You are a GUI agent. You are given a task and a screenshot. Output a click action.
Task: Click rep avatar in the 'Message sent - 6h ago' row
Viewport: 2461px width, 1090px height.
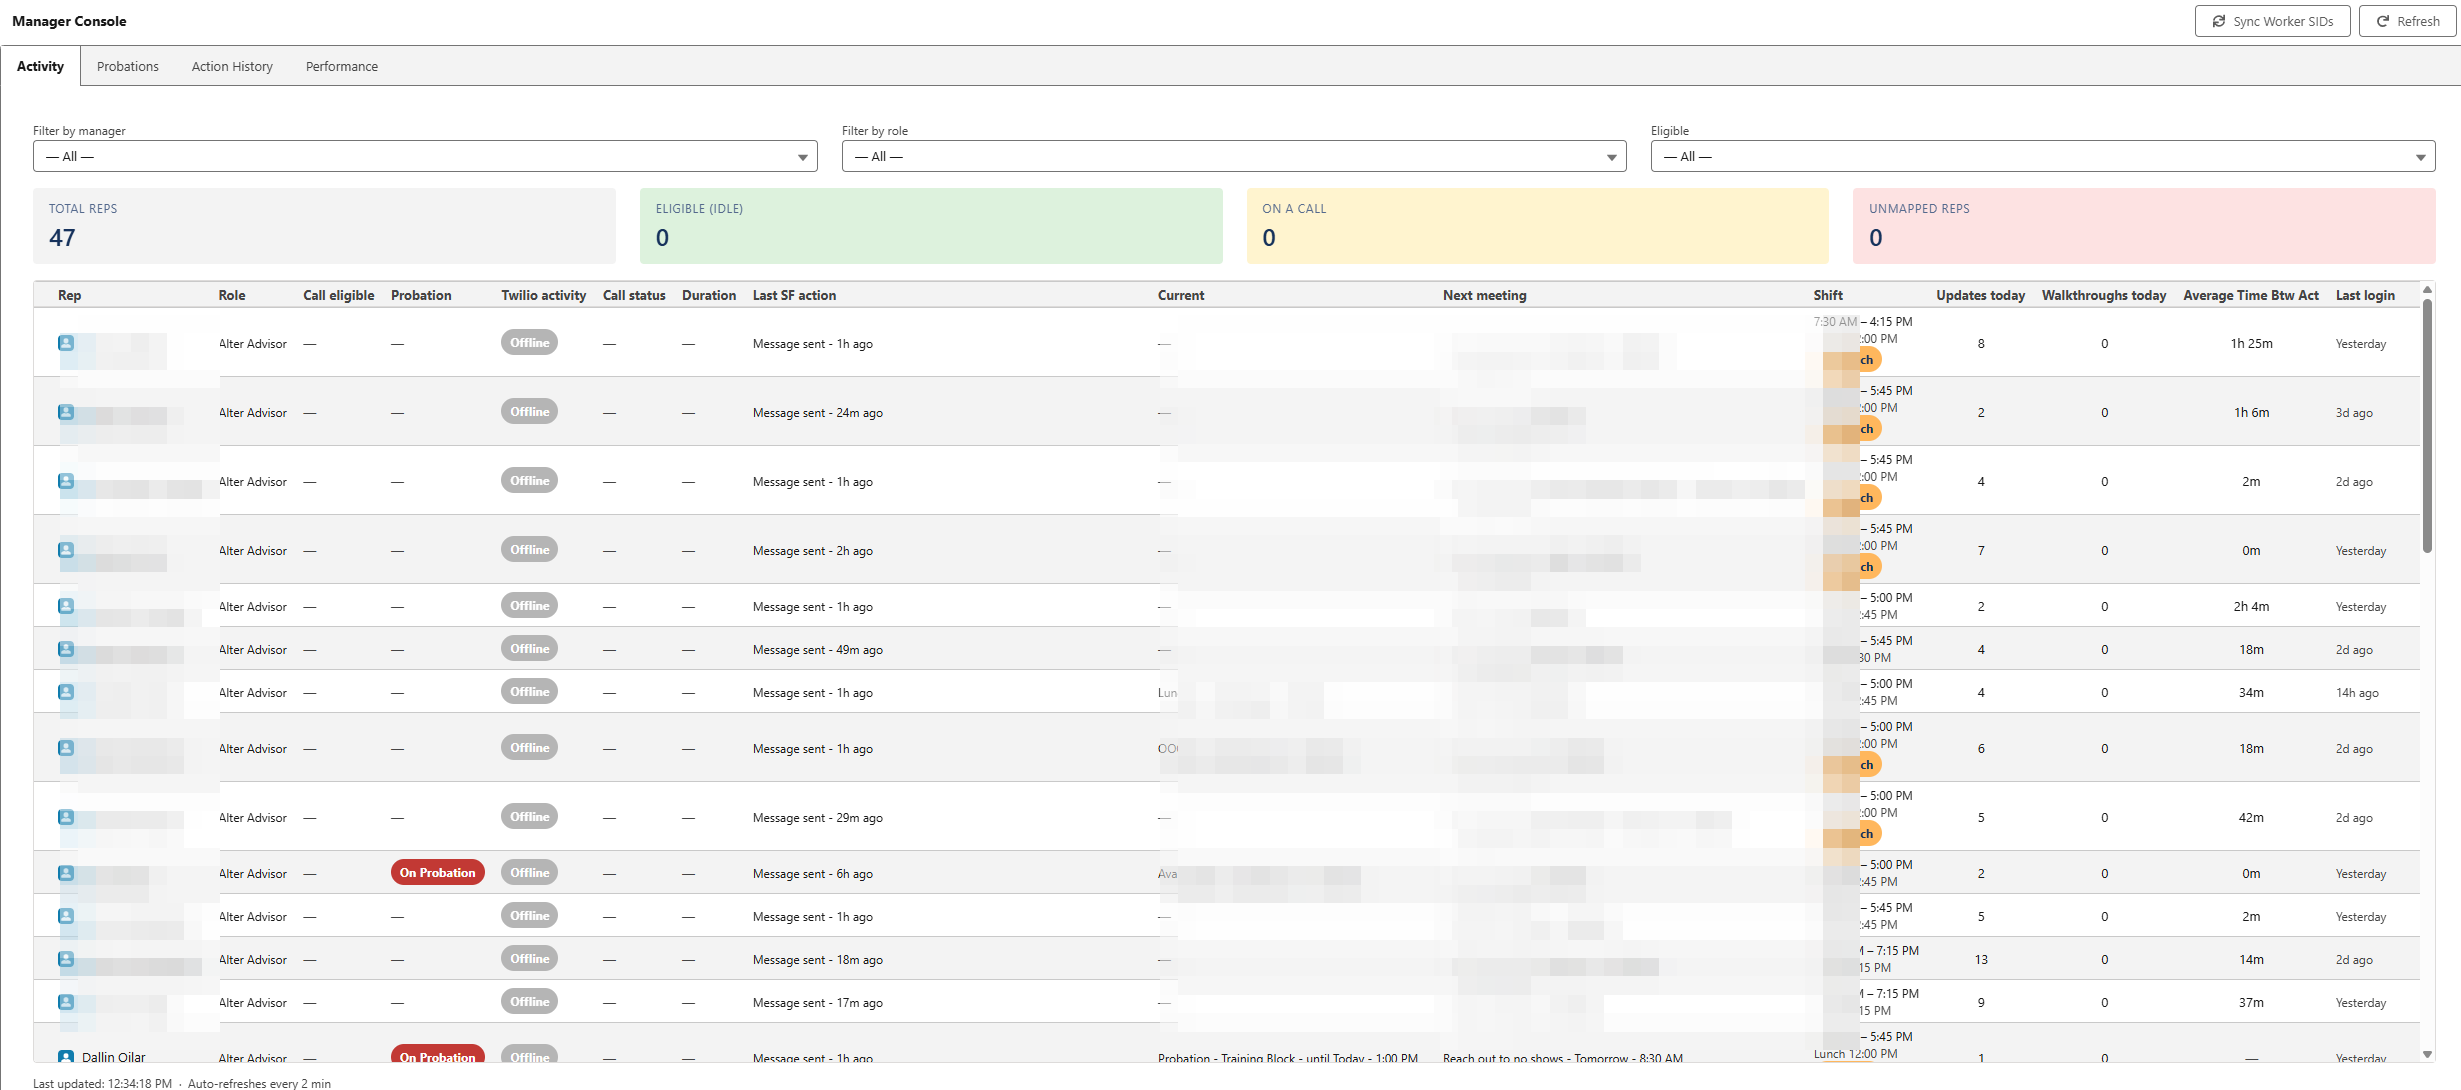(x=66, y=873)
